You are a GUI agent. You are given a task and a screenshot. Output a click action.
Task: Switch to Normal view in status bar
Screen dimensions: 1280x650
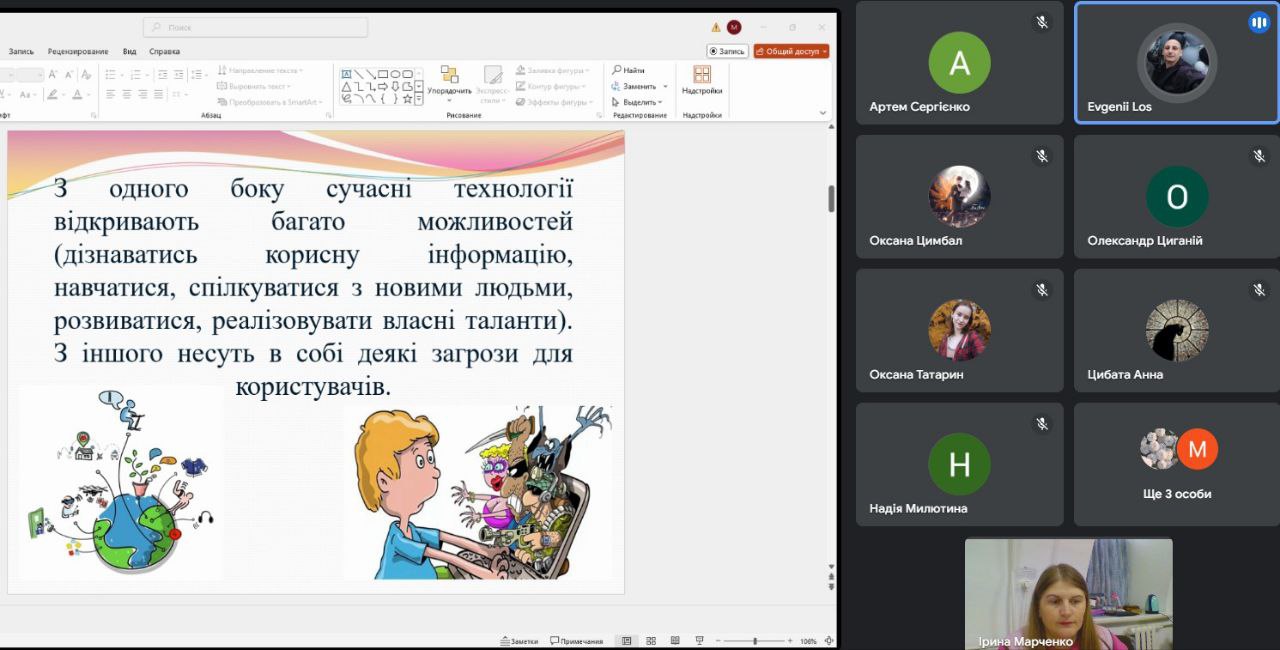pos(626,641)
